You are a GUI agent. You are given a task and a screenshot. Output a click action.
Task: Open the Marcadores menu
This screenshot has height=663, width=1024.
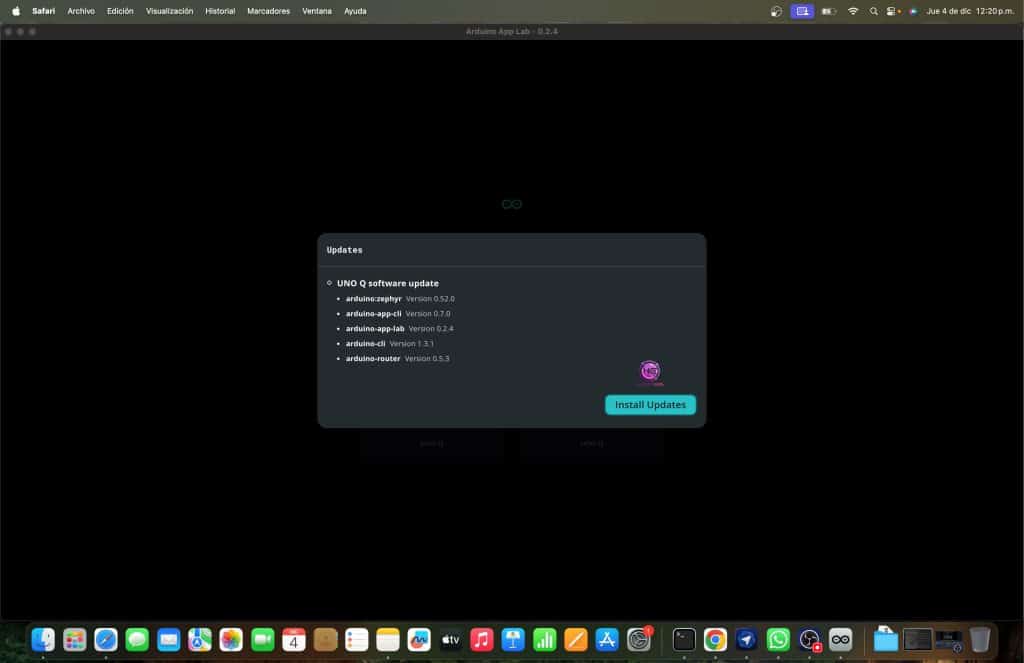tap(268, 11)
